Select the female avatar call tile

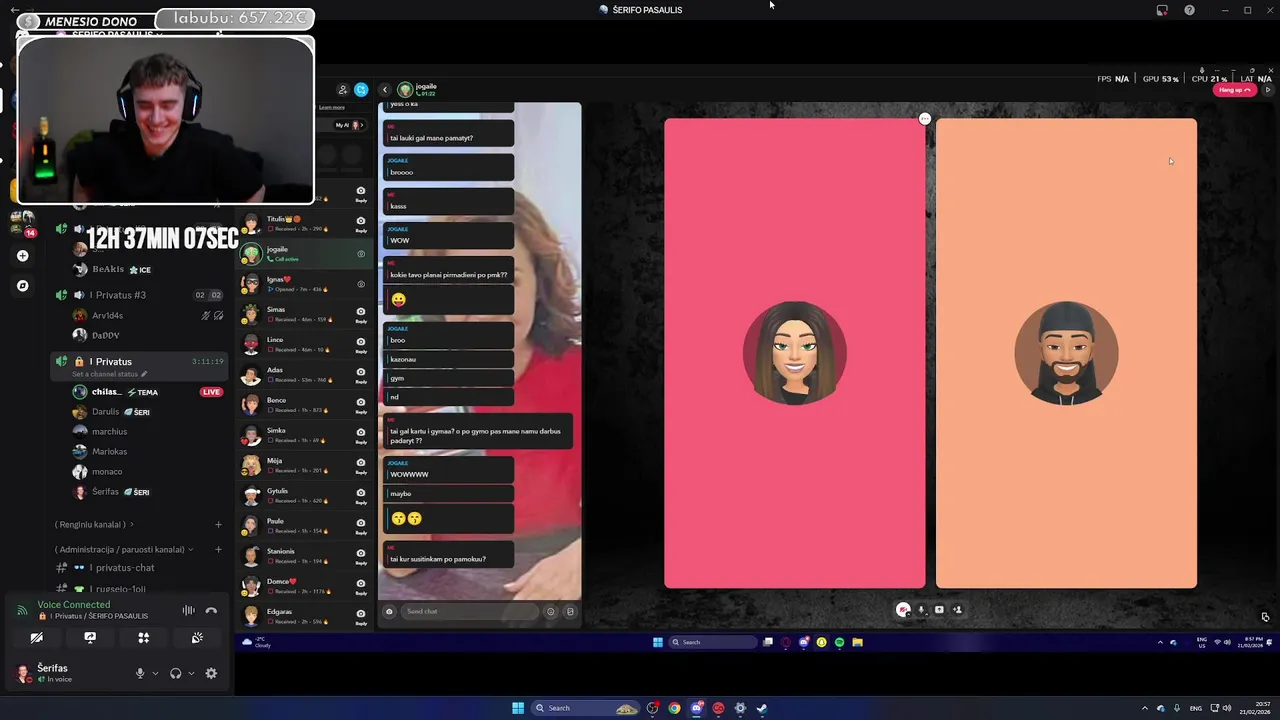pyautogui.click(x=795, y=353)
